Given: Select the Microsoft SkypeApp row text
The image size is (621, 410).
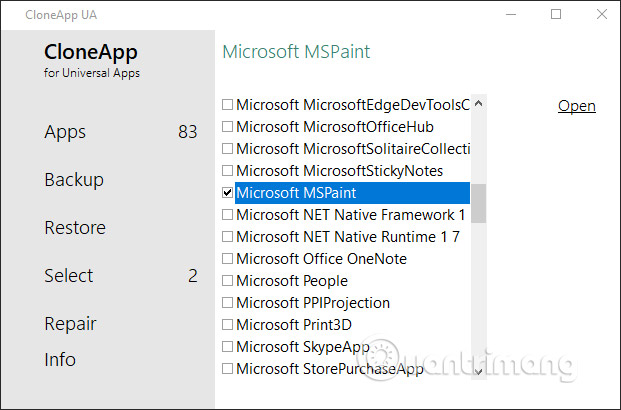Looking at the screenshot, I should 303,347.
